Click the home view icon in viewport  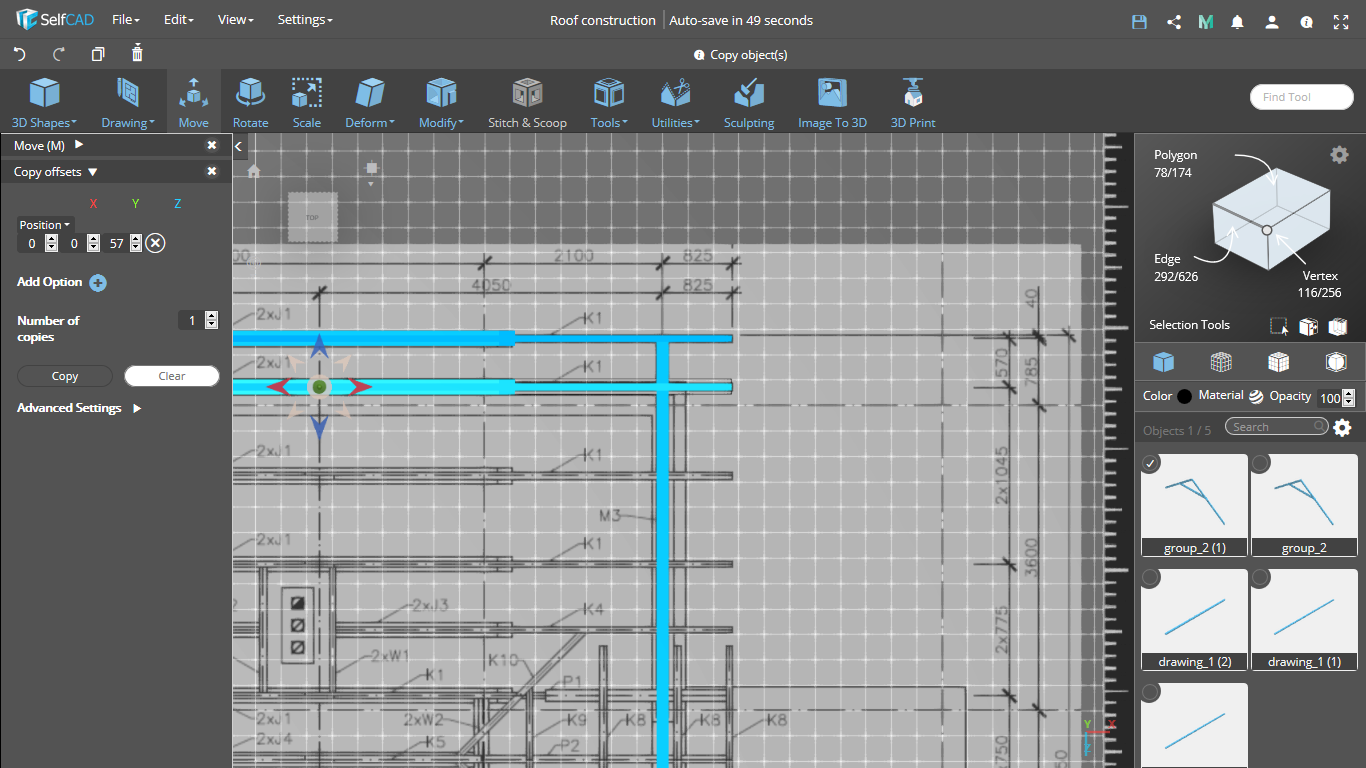coord(254,171)
